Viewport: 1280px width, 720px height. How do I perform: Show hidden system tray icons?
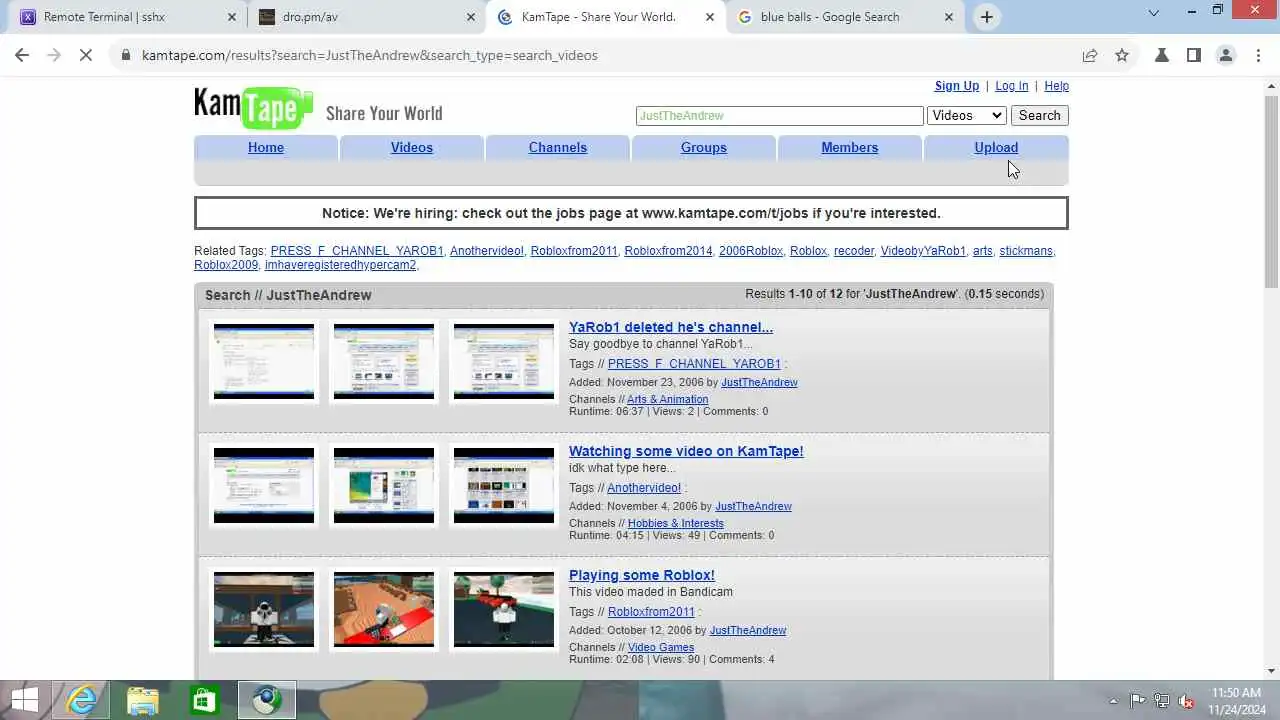pyautogui.click(x=1113, y=701)
